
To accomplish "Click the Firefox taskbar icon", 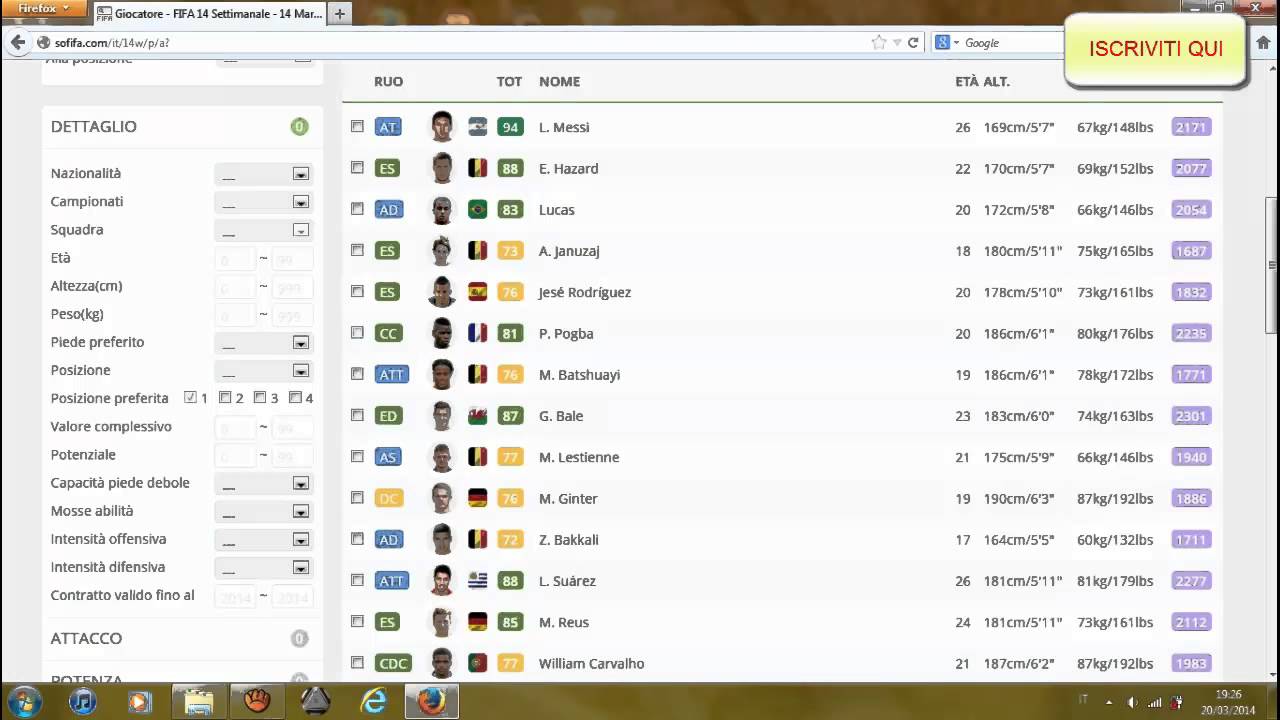I will point(431,701).
